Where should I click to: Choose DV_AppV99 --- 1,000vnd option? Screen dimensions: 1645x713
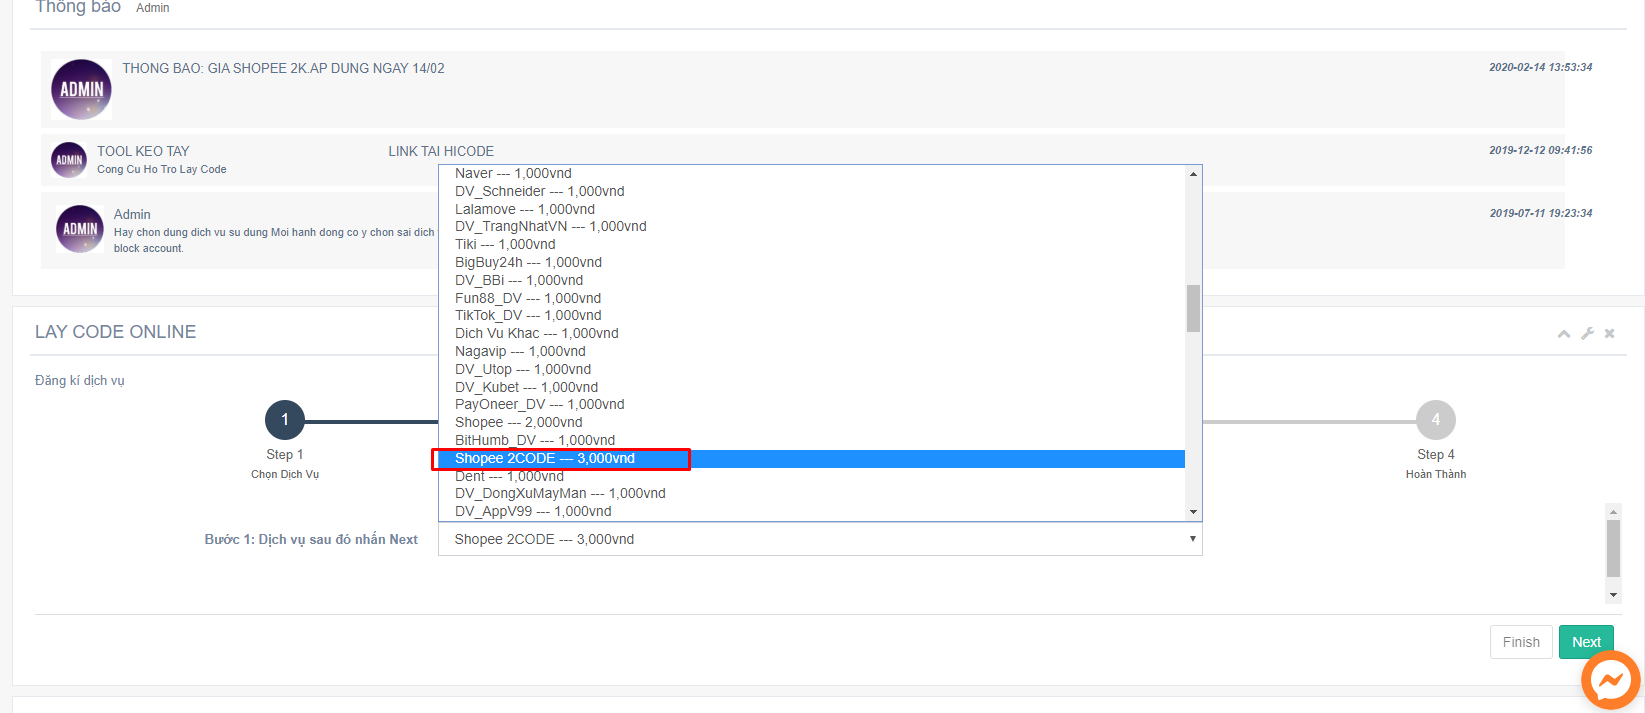tap(812, 511)
